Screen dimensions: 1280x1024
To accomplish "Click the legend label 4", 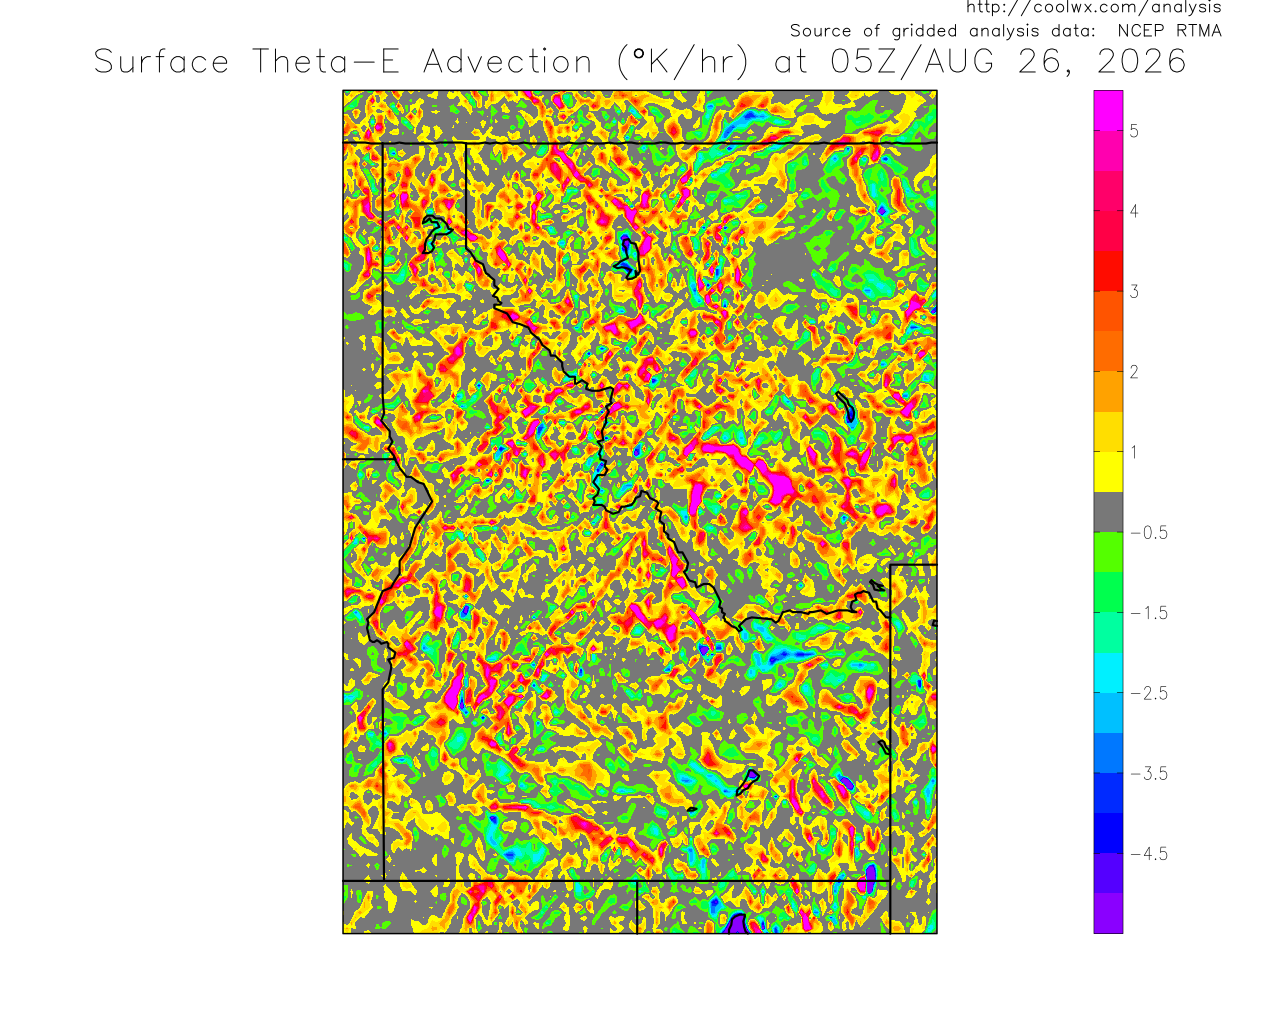I will 1134,211.
